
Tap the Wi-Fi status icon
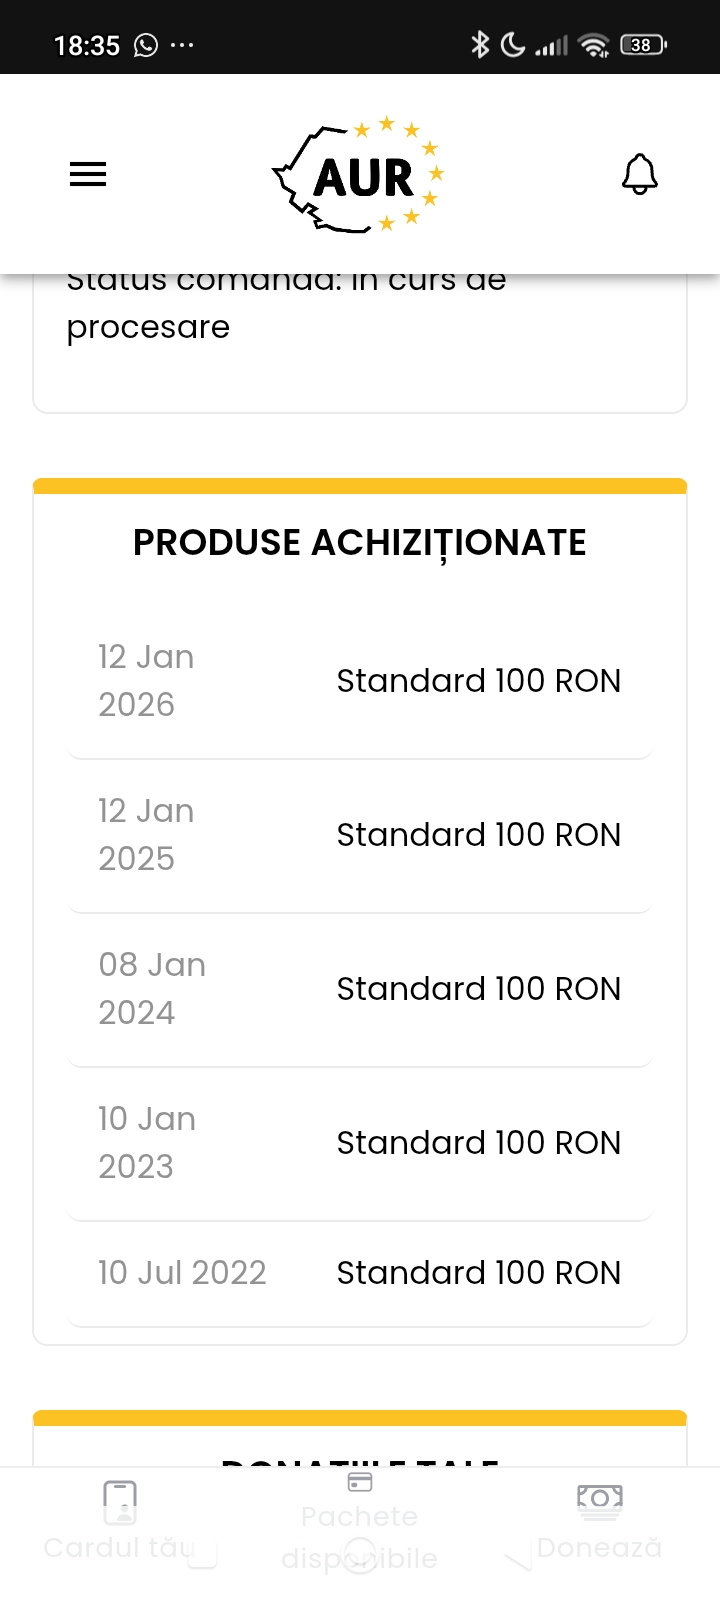pos(594,45)
